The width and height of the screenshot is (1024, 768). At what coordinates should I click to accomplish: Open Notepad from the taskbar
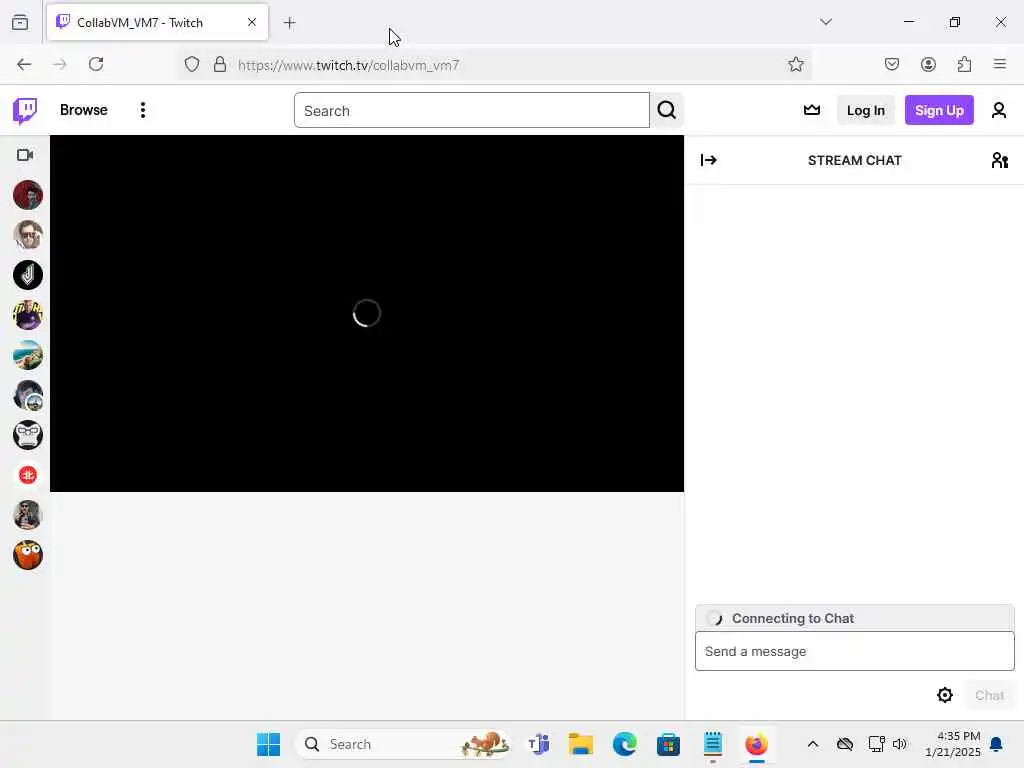[x=712, y=744]
